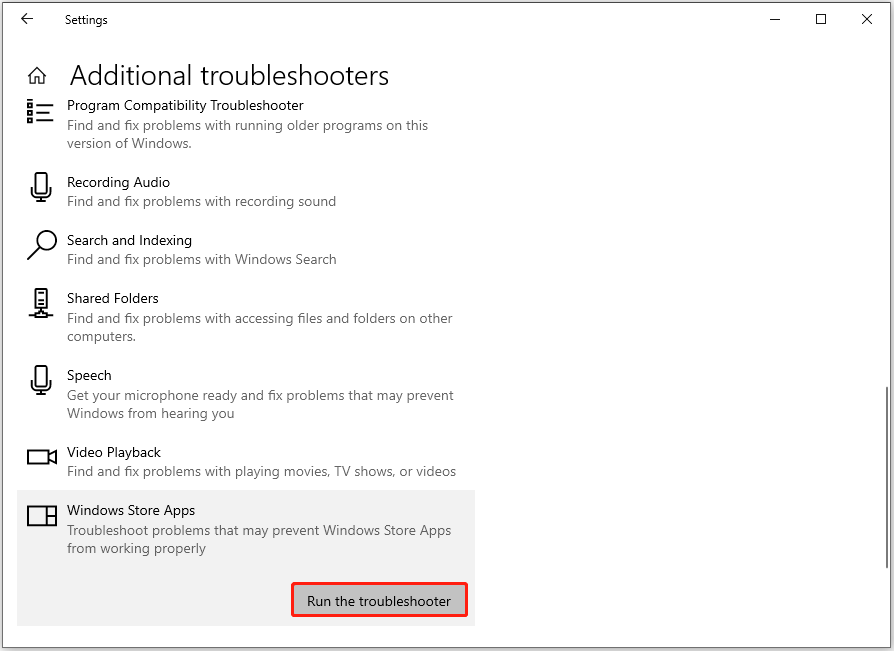Click the Recording Audio microphone icon
Image resolution: width=894 pixels, height=651 pixels.
click(40, 187)
